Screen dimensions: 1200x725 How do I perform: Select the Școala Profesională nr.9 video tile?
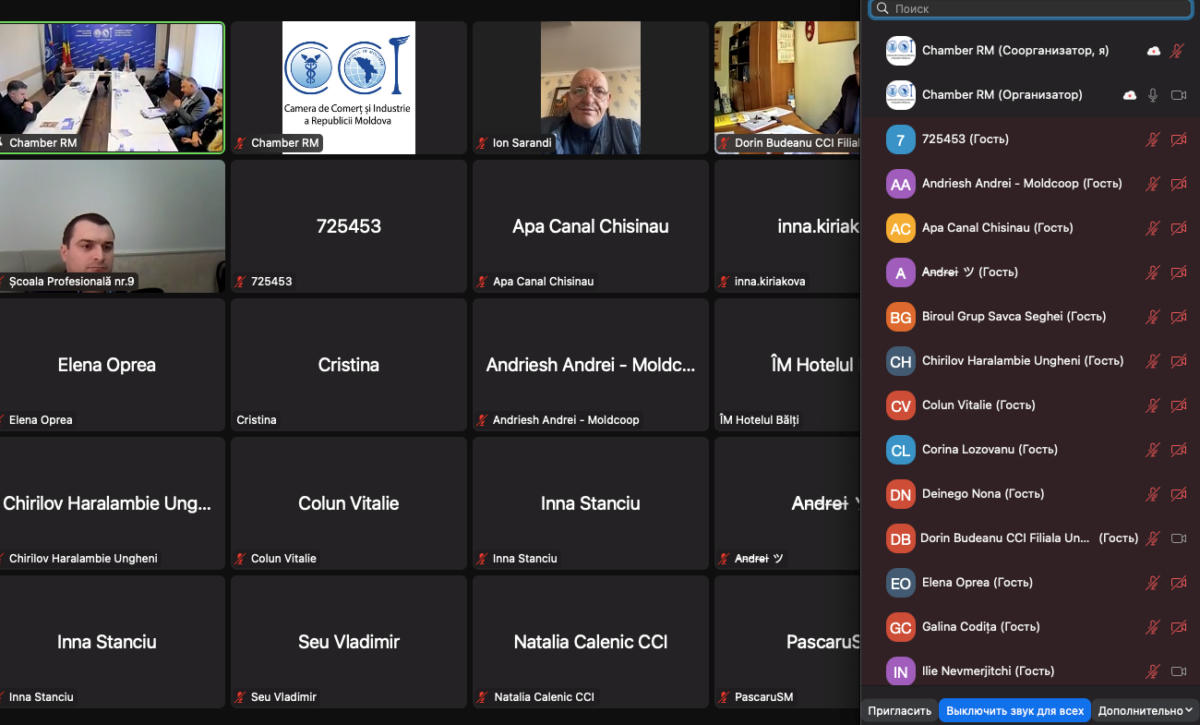(112, 226)
